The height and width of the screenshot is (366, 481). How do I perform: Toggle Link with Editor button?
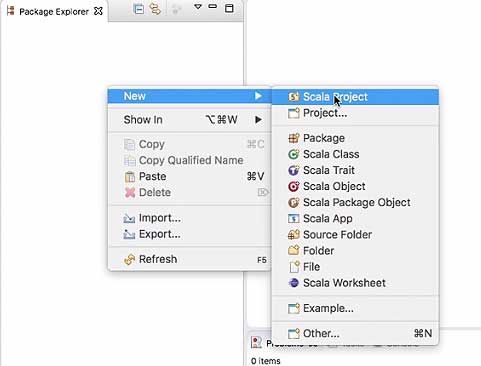[155, 9]
